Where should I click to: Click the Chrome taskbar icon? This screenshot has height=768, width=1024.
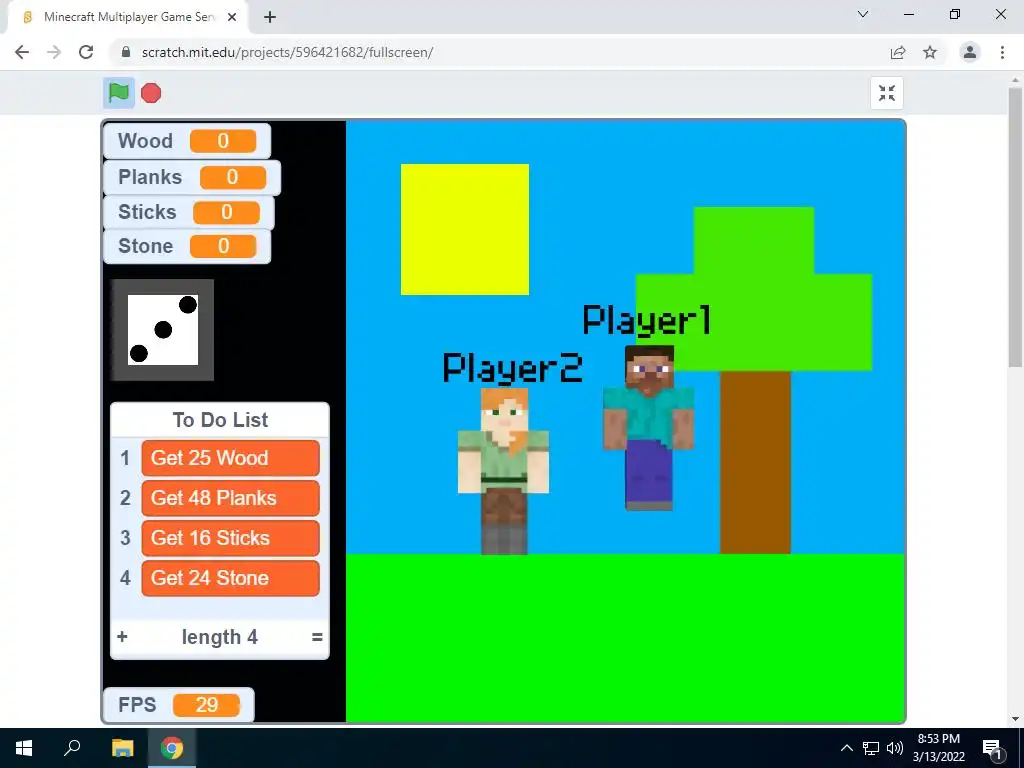[x=172, y=748]
